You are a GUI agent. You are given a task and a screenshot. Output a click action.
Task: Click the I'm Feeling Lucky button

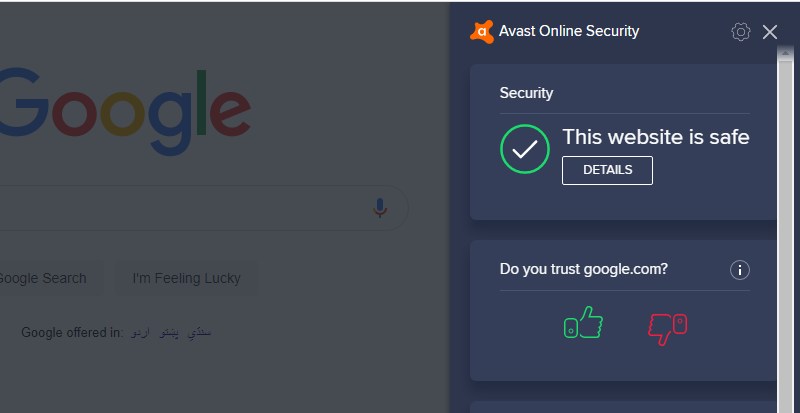coord(186,278)
